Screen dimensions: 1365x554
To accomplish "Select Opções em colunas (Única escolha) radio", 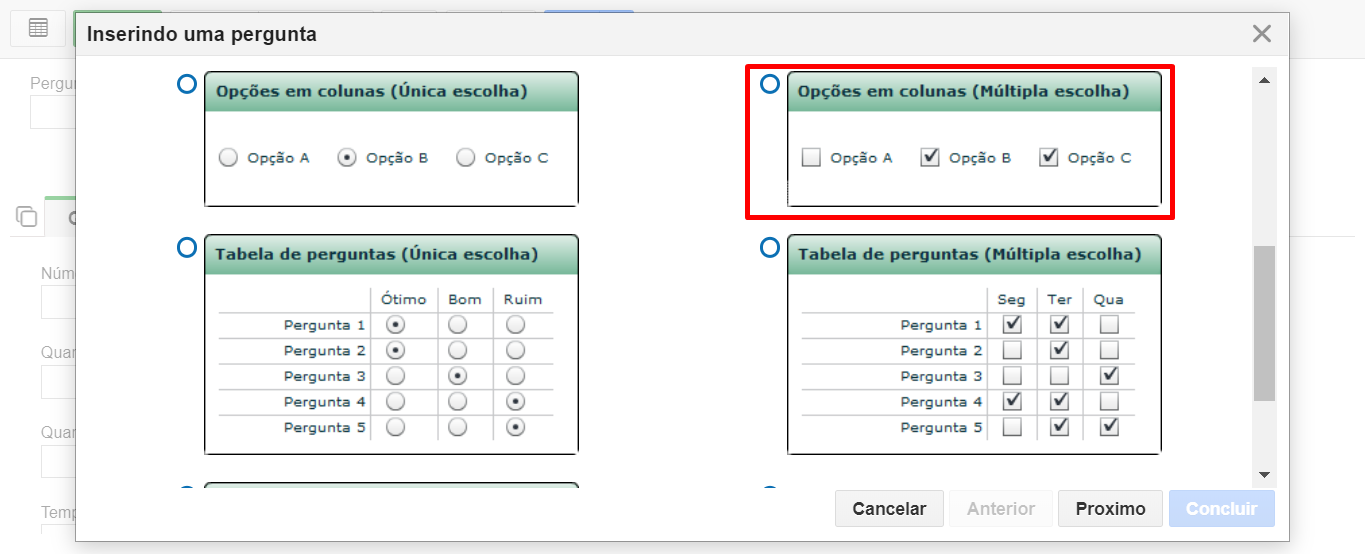I will [186, 84].
